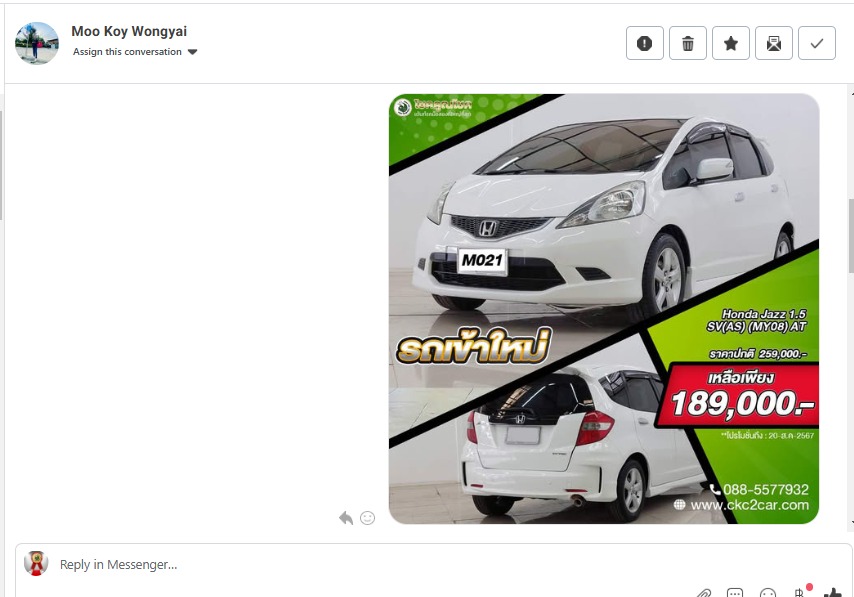This screenshot has height=597, width=854.
Task: Open emoji picker in reply box
Action: pos(767,593)
